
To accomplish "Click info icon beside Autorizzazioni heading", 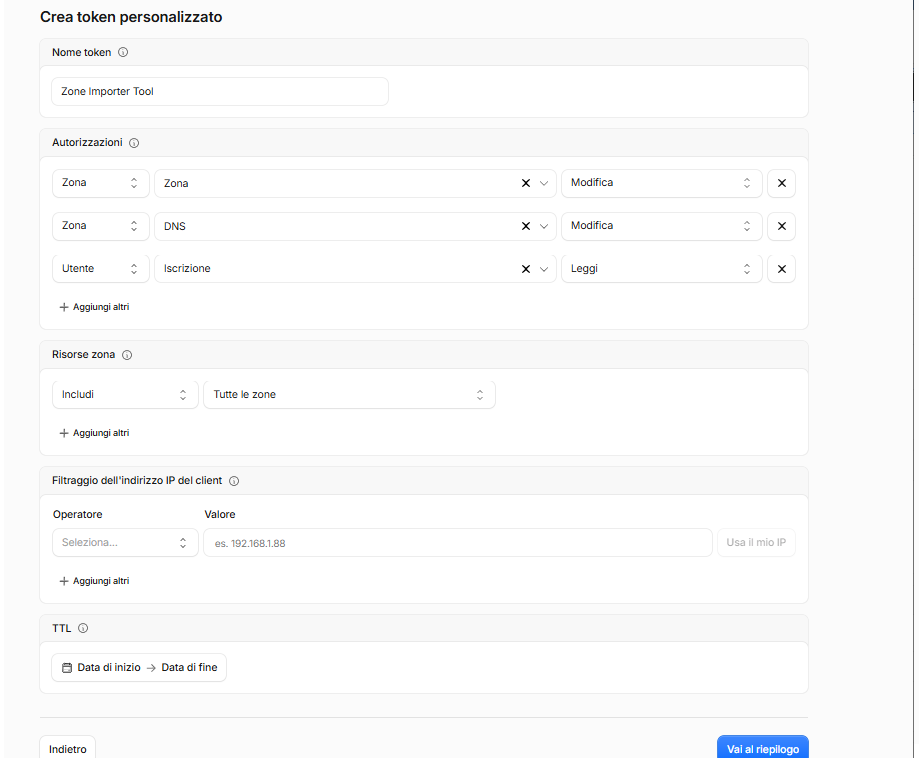I will [134, 143].
